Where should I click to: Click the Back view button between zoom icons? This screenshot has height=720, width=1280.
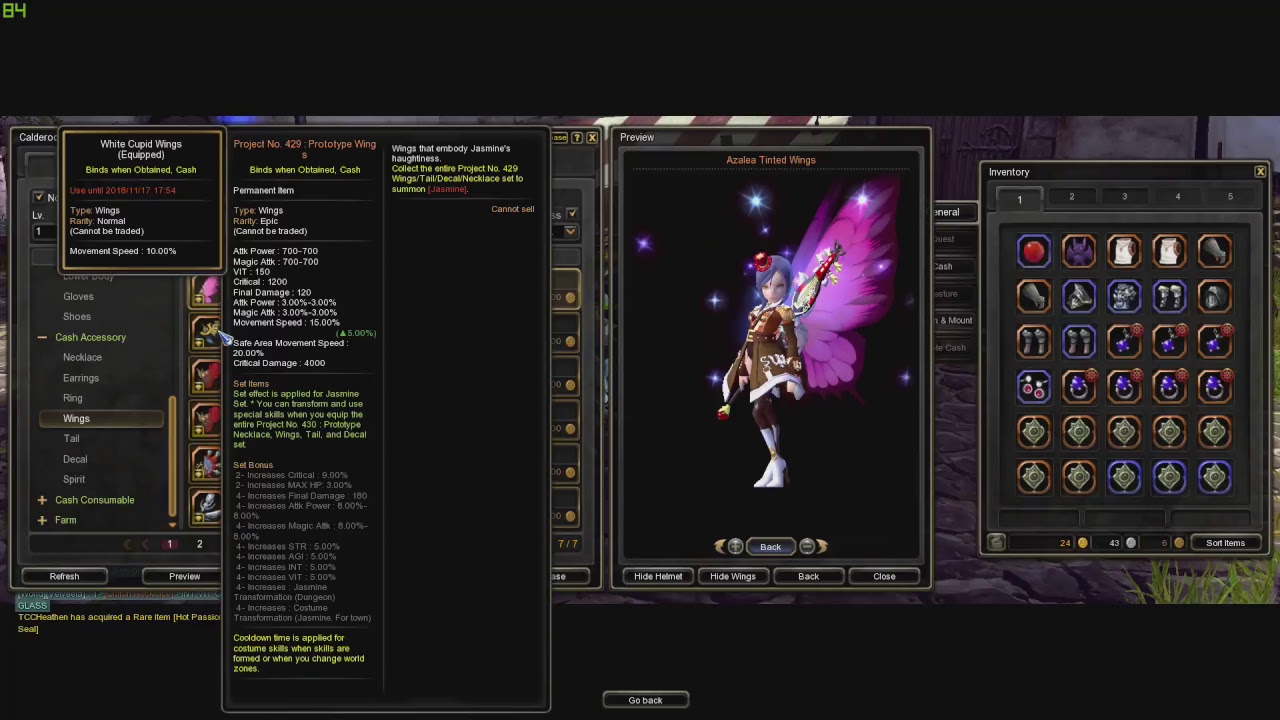click(x=770, y=546)
